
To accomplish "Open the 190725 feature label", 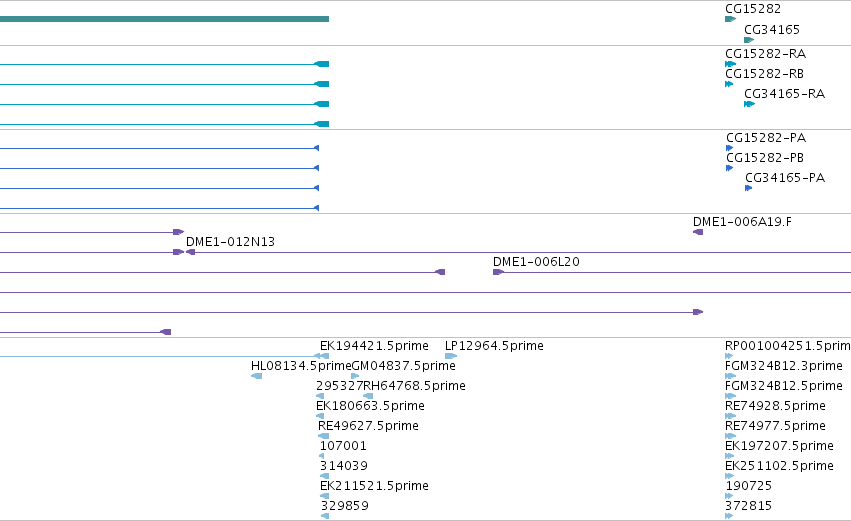I will click(748, 486).
